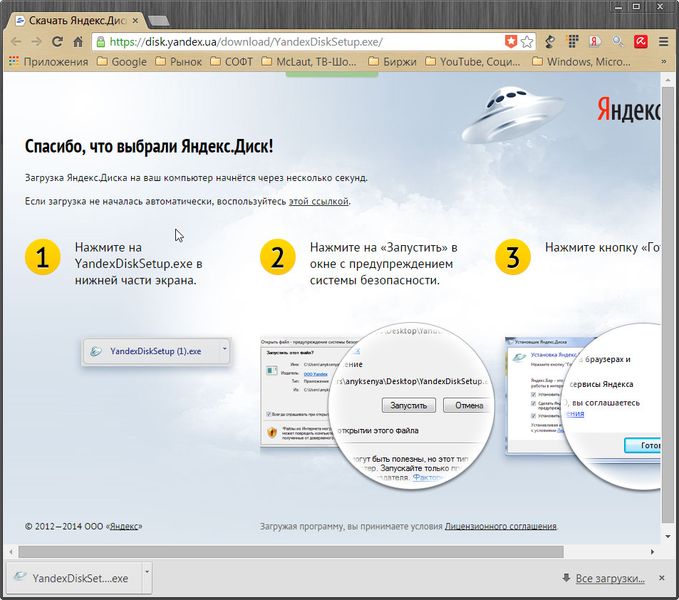Open the Windows, Micro... bookmarks folder
679x600 pixels.
pos(581,62)
